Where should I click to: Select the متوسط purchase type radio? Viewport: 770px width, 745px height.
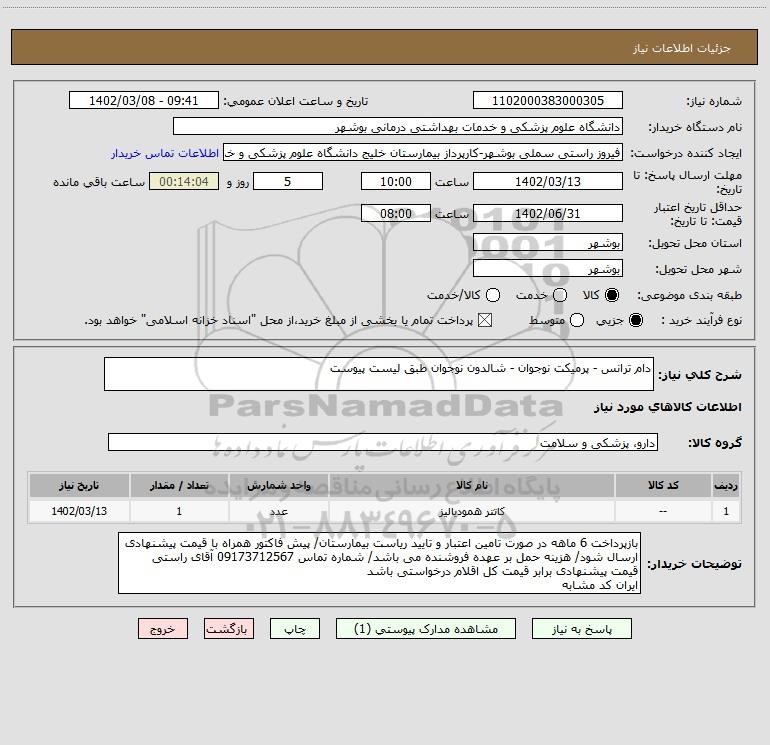577,321
